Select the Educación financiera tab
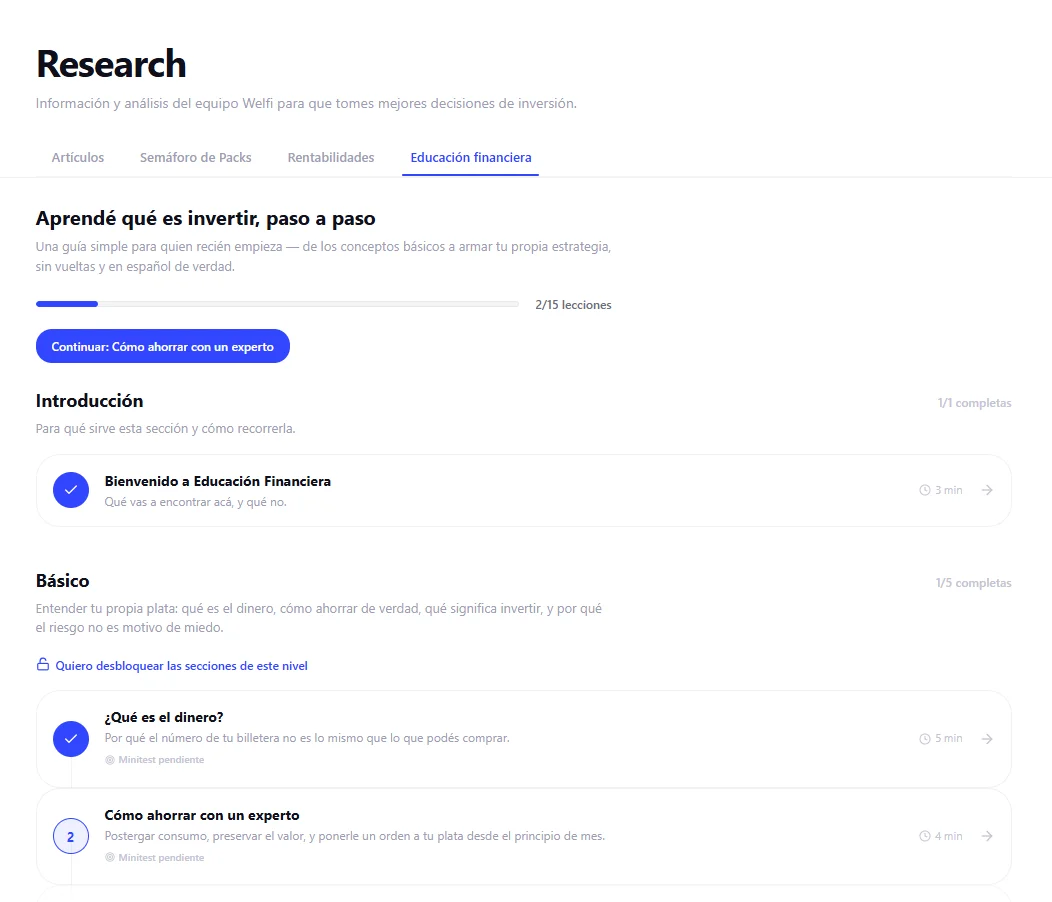1052x902 pixels. pos(471,158)
